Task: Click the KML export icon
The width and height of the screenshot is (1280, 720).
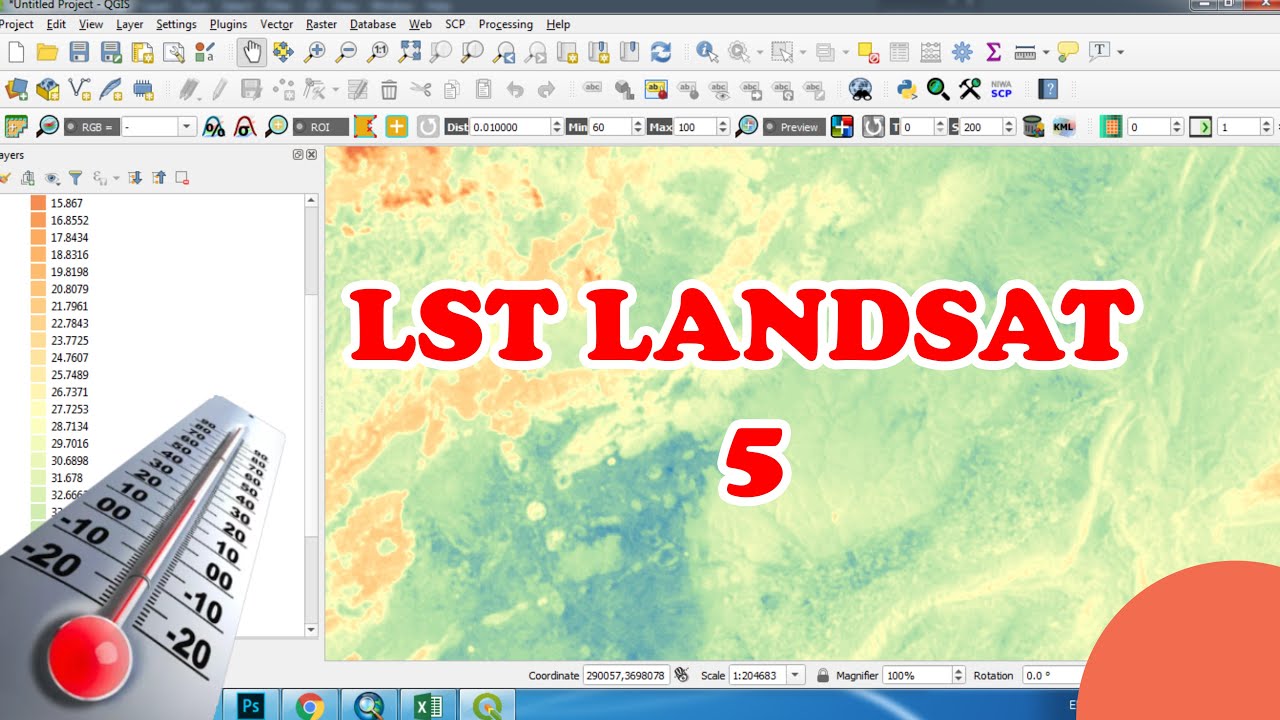Action: click(x=1065, y=127)
